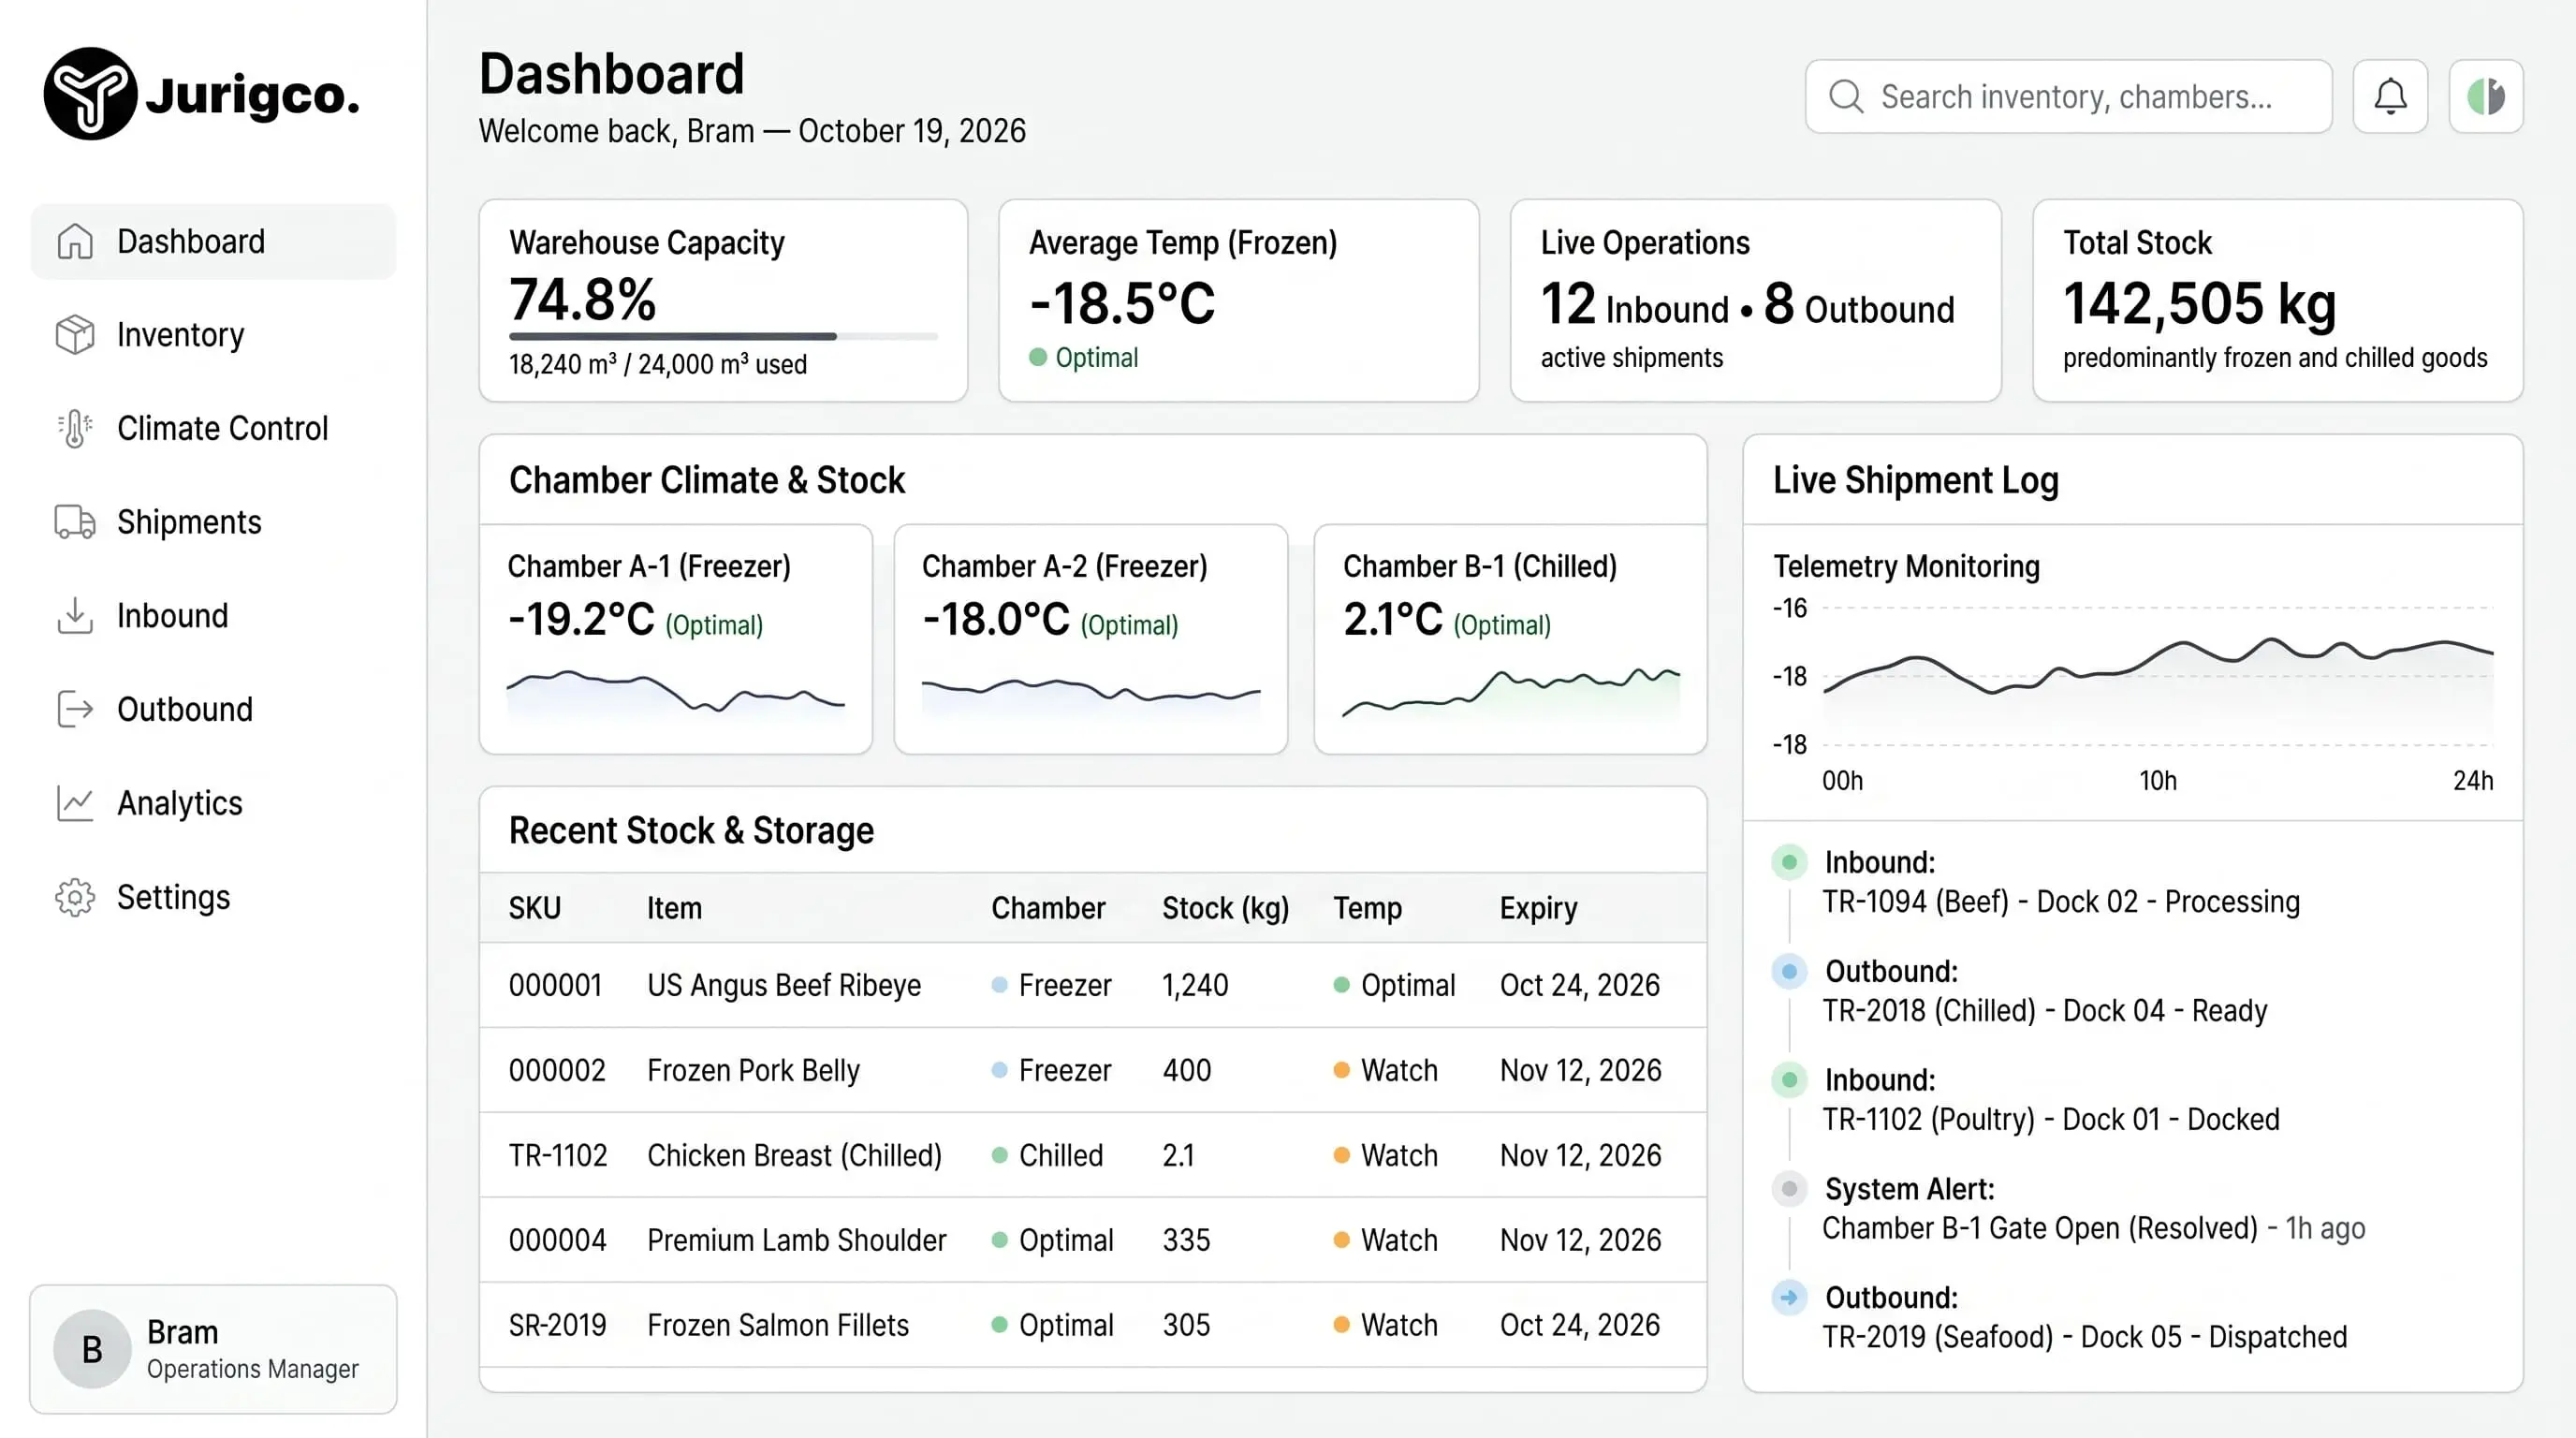This screenshot has width=2576, height=1438.
Task: Open the notifications bell
Action: [x=2390, y=96]
